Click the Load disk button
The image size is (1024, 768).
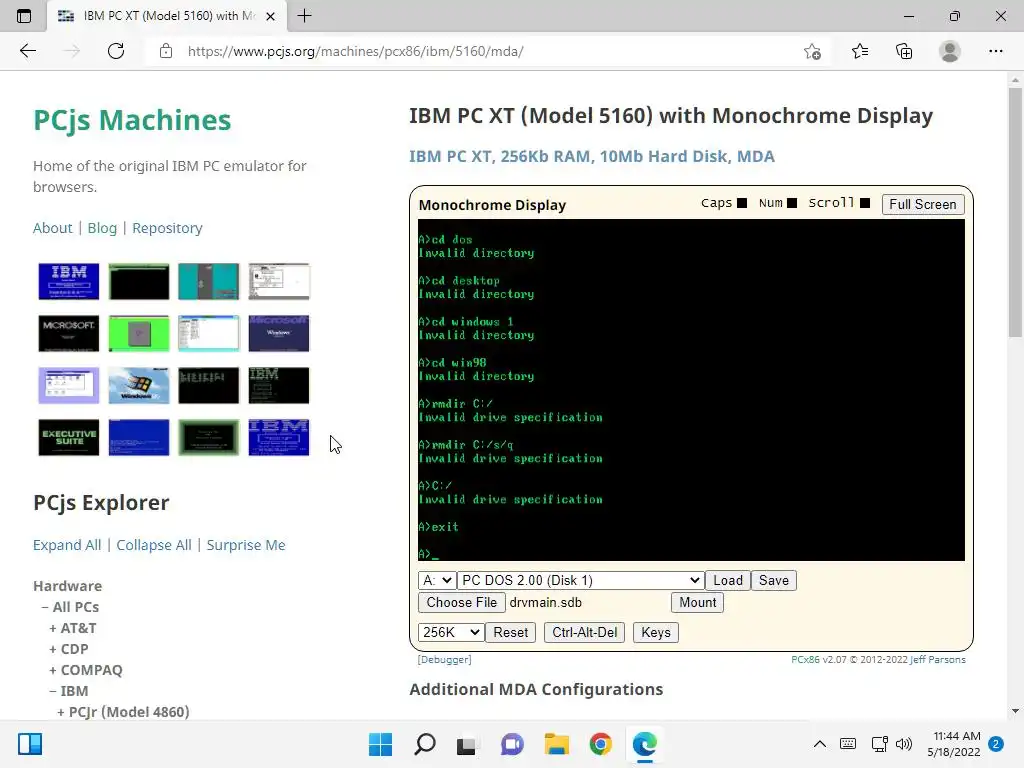[728, 580]
